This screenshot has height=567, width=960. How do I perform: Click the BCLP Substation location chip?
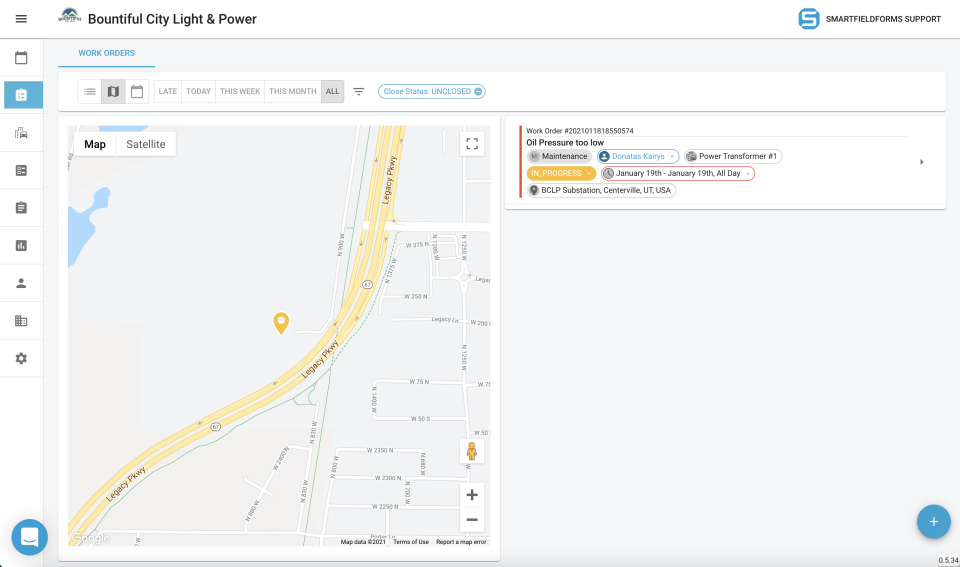[x=601, y=190]
